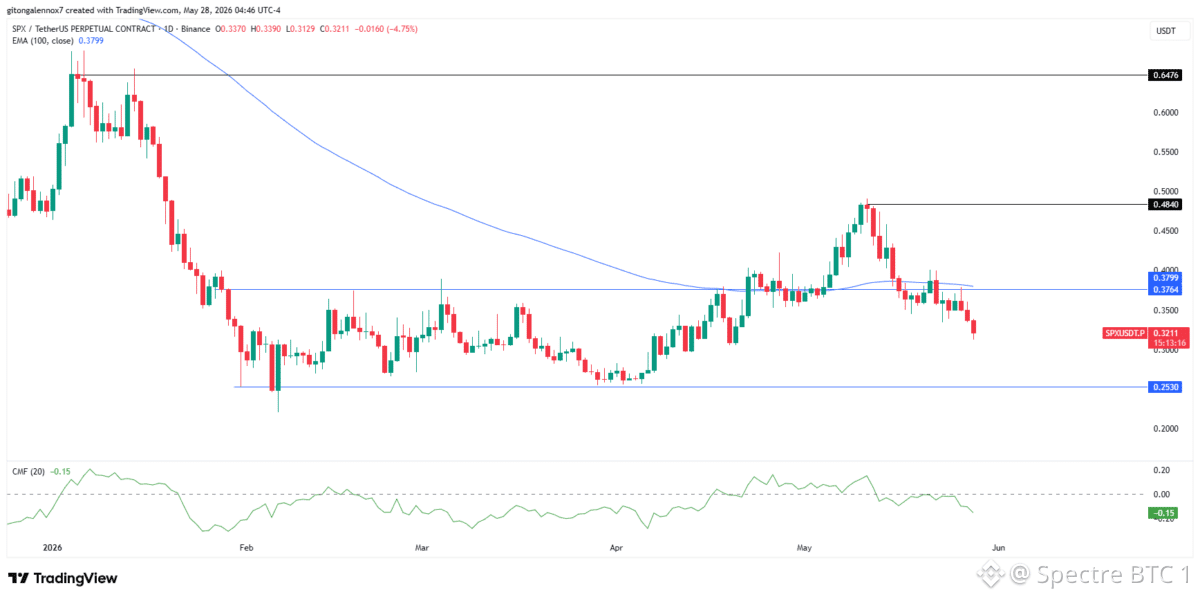Click the May label on the time axis
Screen dimensions: 1200x599
pos(804,547)
